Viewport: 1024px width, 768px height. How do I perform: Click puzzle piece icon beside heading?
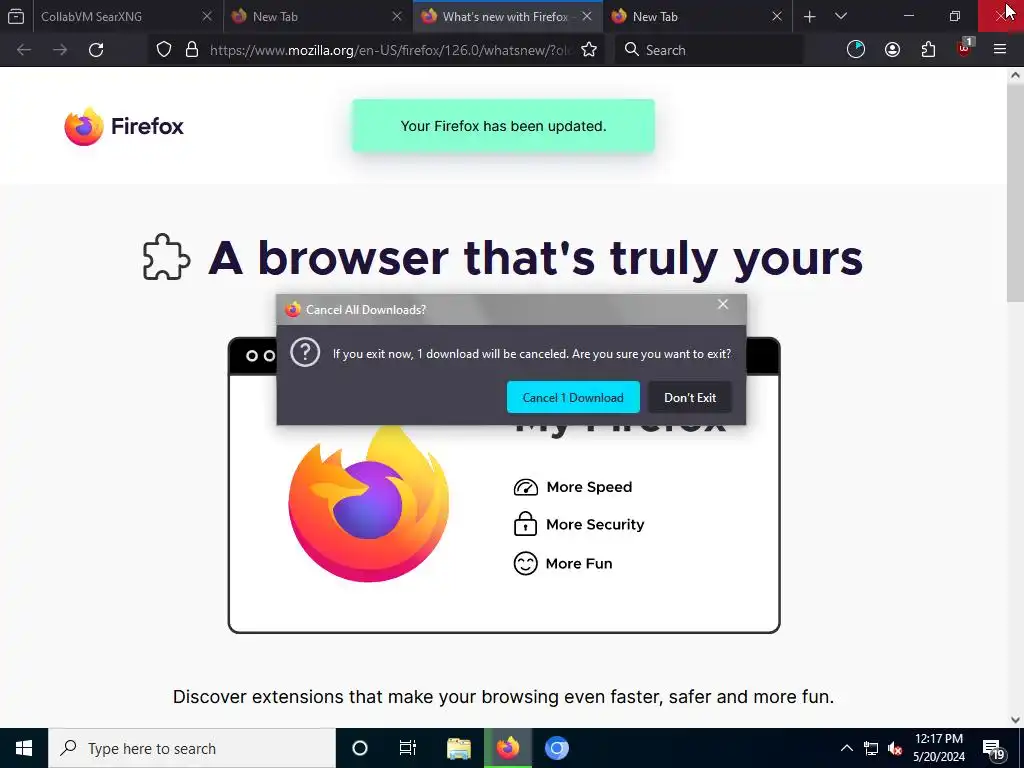(x=167, y=257)
